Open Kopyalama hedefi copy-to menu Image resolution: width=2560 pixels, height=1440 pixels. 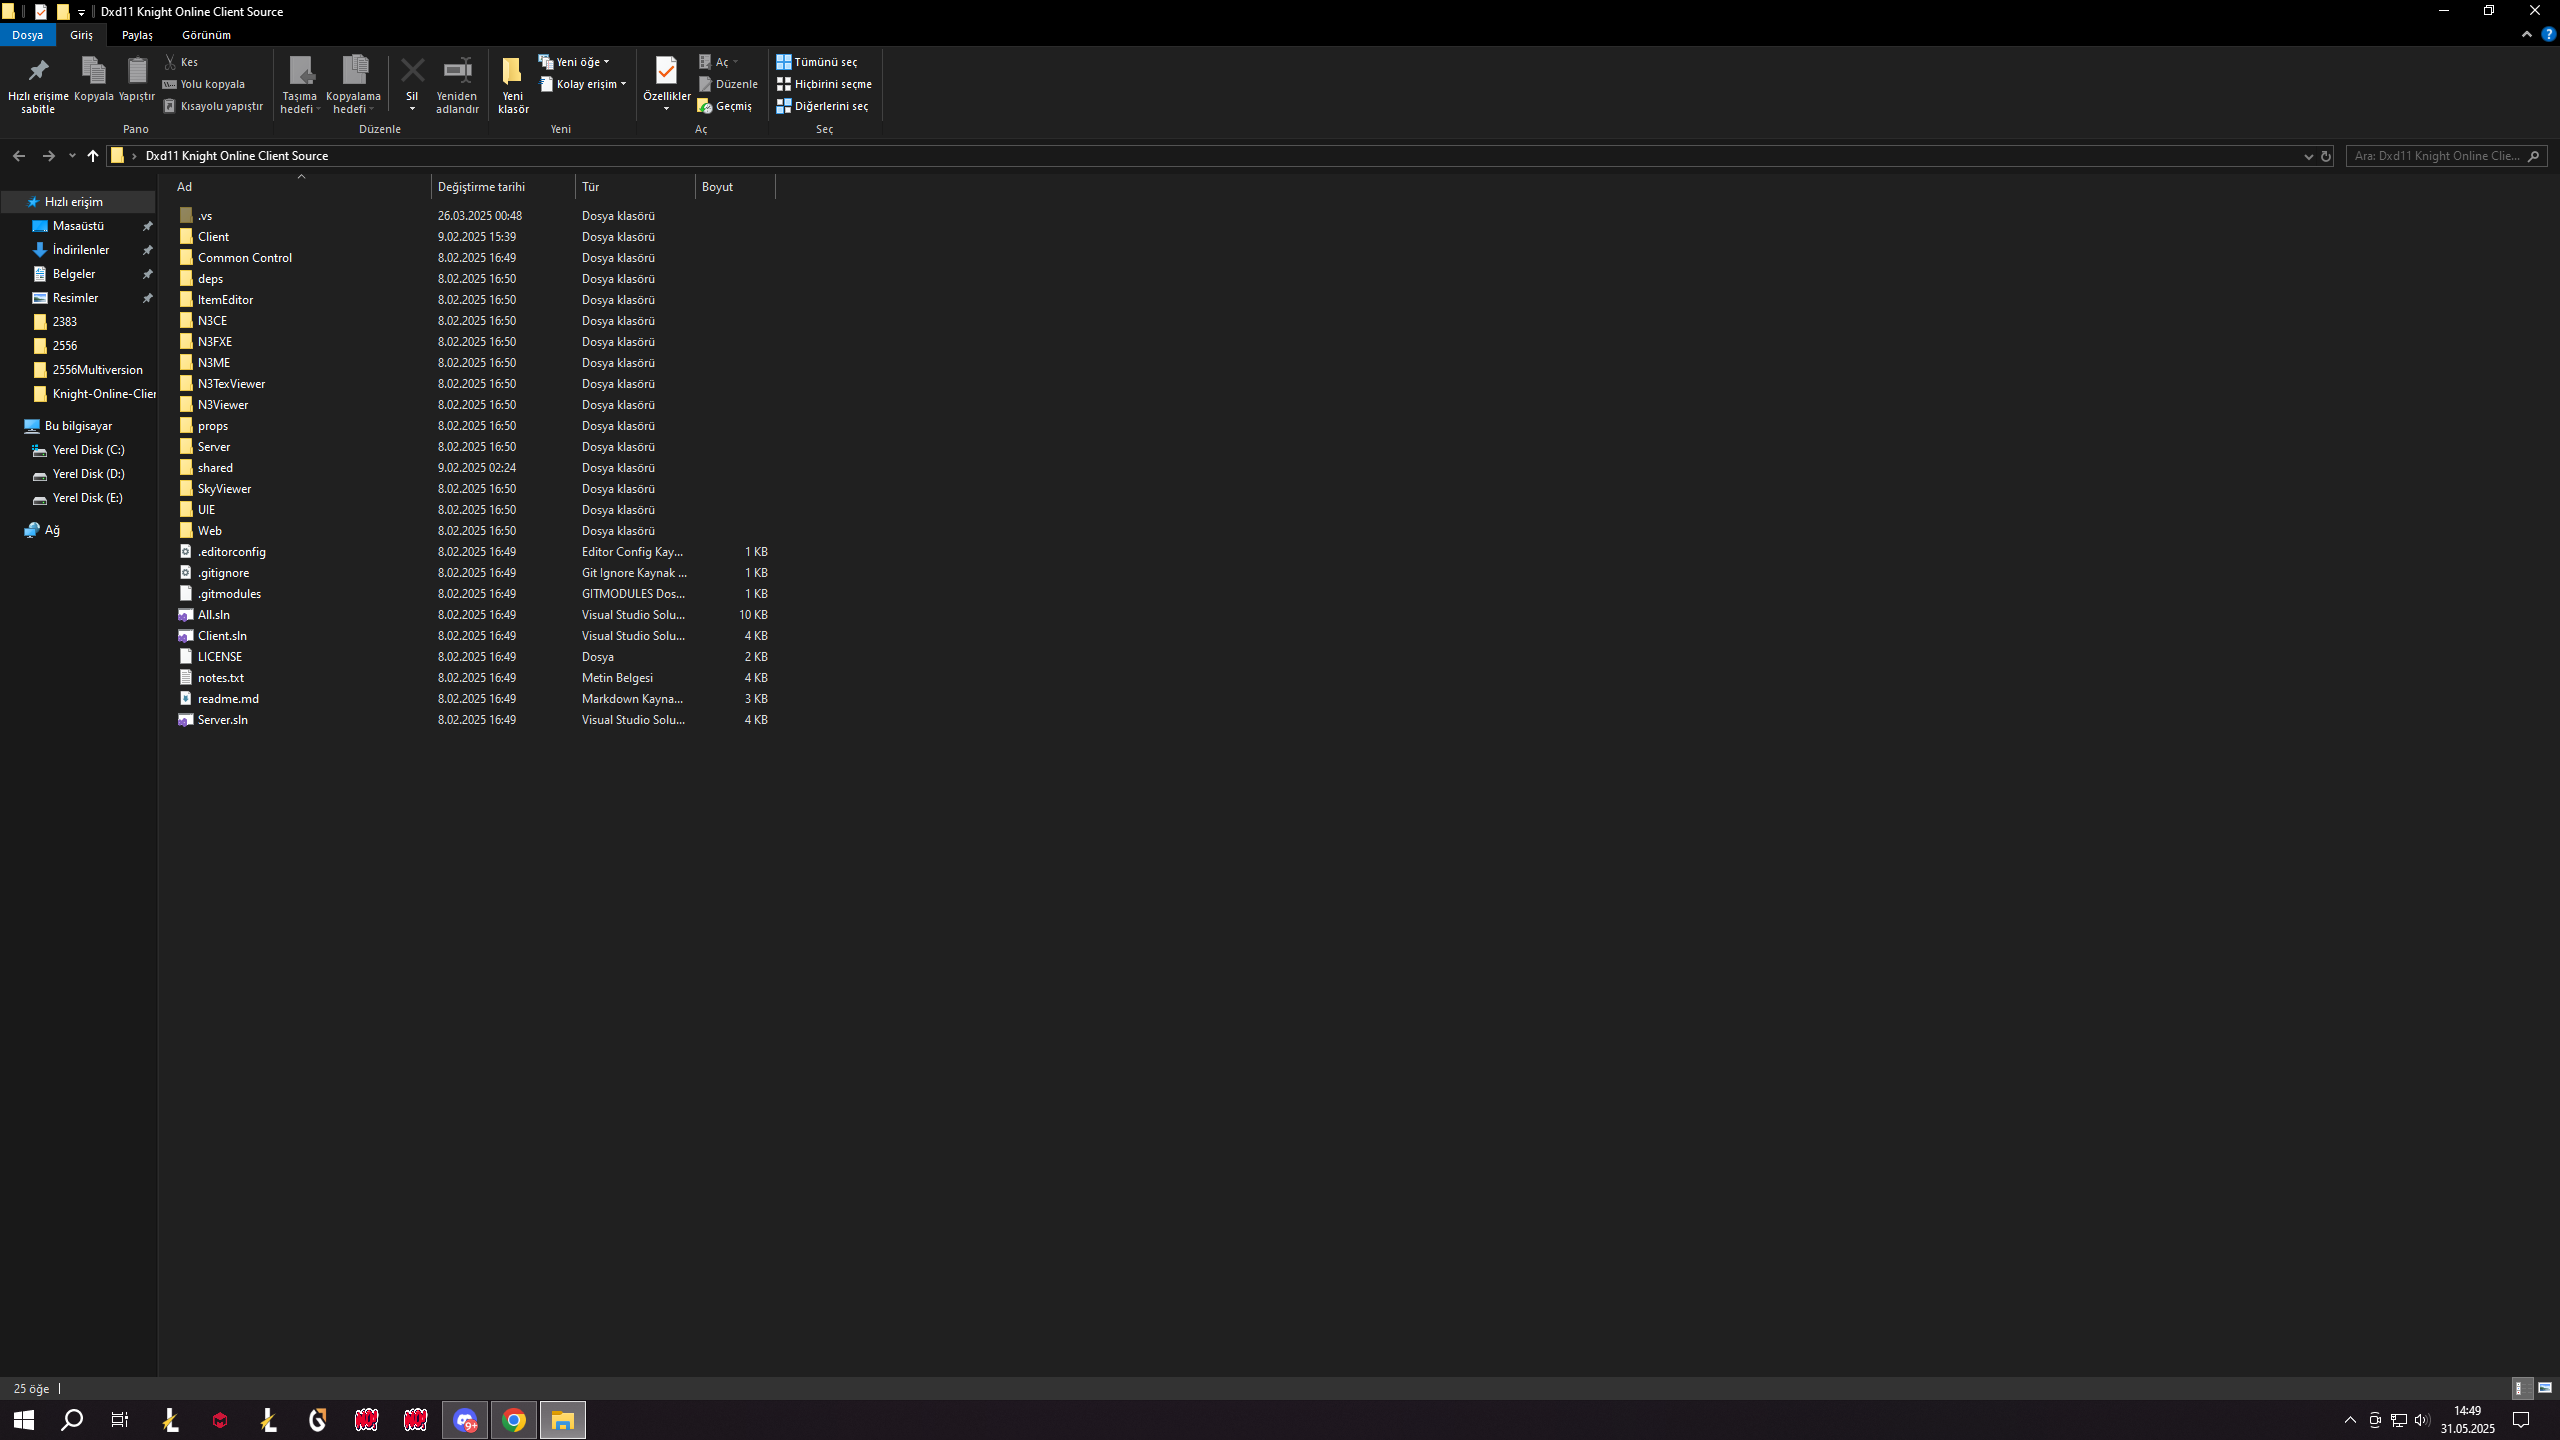click(x=353, y=85)
